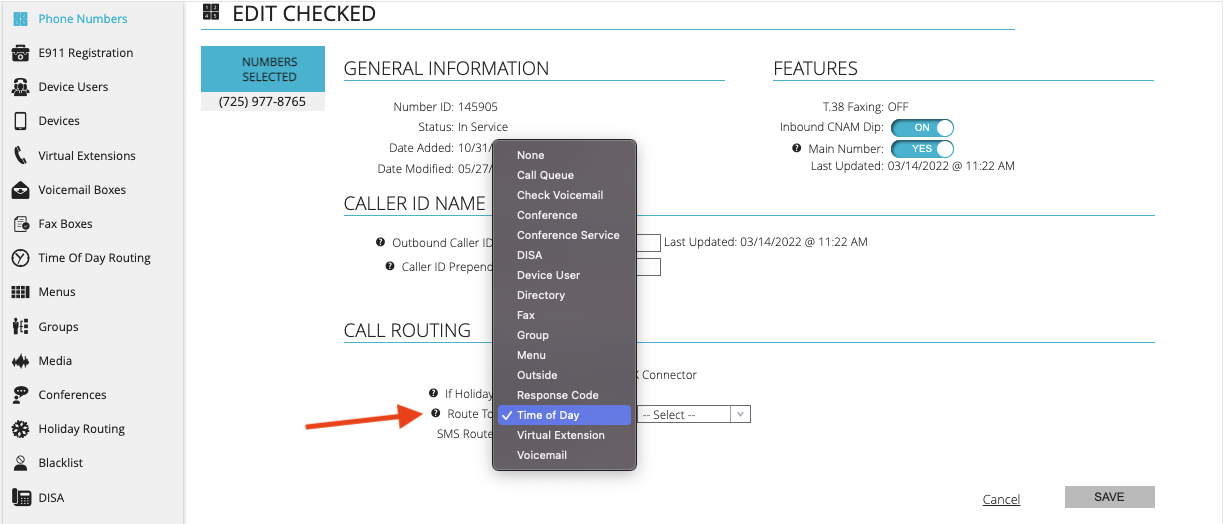Open the DISA telephone icon
1223x524 pixels.
pyautogui.click(x=20, y=497)
